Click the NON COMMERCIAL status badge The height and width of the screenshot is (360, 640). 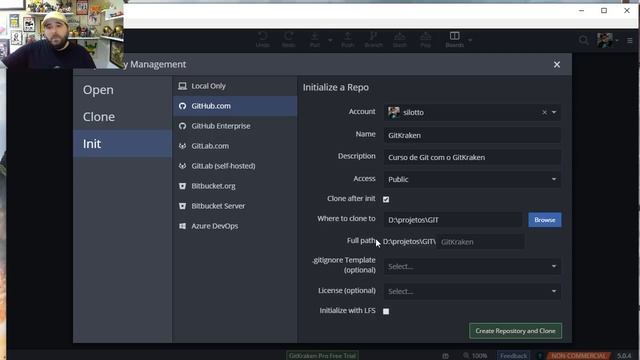[x=578, y=356]
